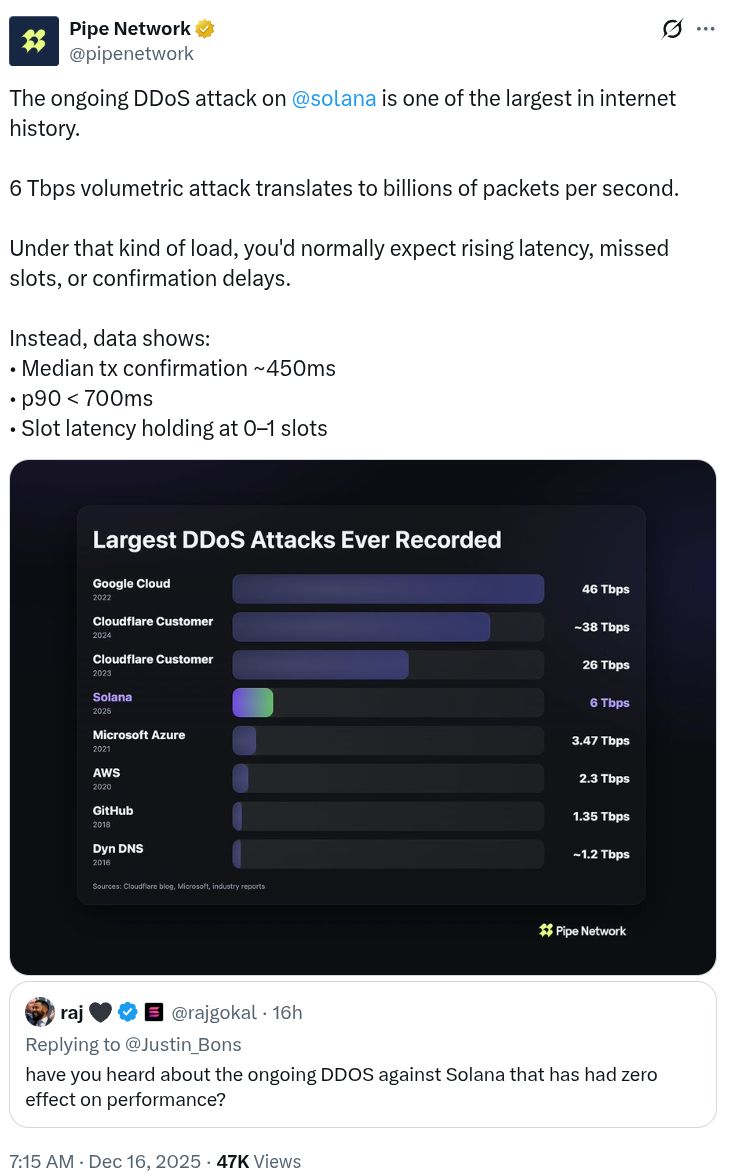Screen dimensions: 732x1174
Task: Click the @solana mention link
Action: pos(334,98)
